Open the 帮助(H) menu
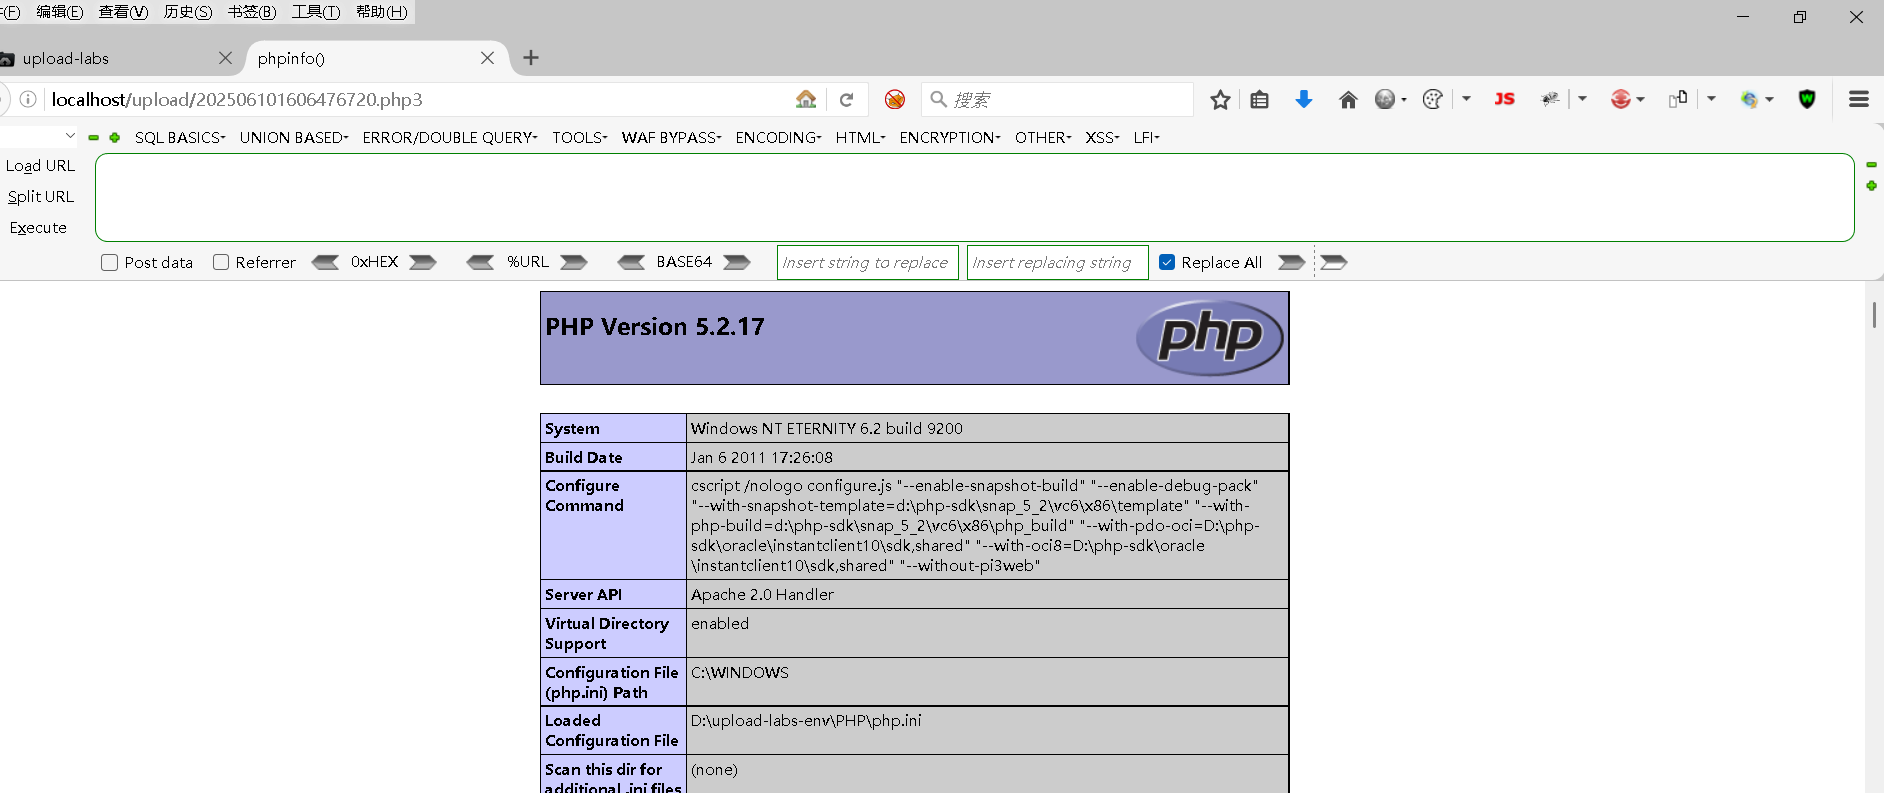Screen dimensions: 1884x793 [x=382, y=12]
